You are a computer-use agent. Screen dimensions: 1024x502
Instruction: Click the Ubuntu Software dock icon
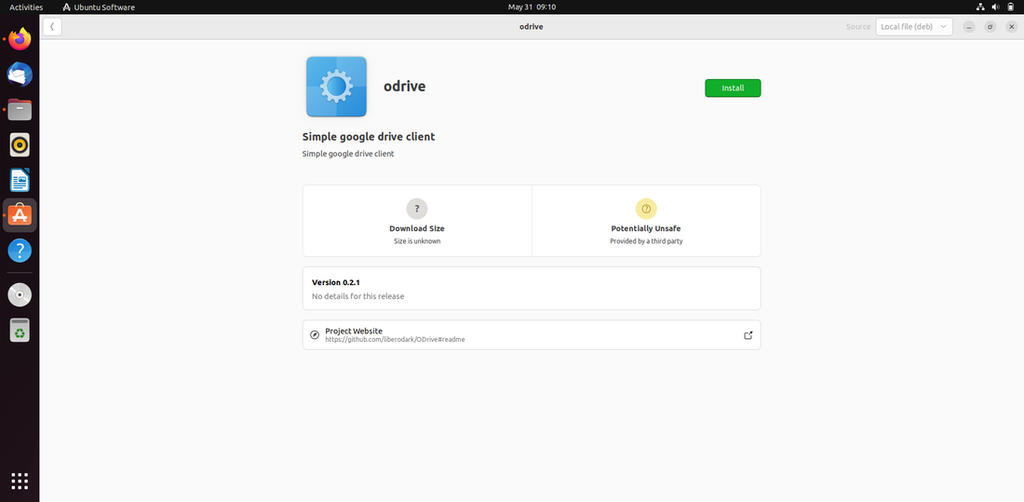coord(20,215)
